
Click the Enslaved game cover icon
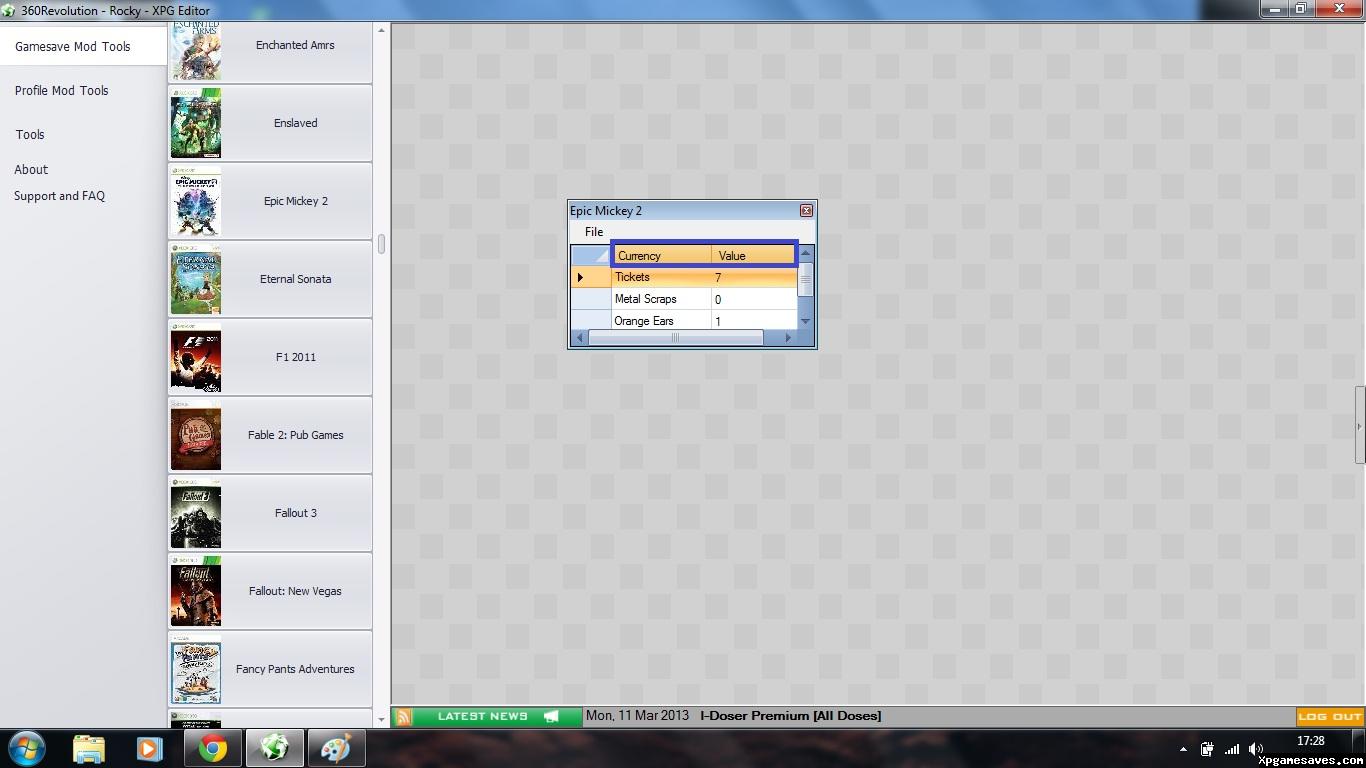[x=196, y=123]
